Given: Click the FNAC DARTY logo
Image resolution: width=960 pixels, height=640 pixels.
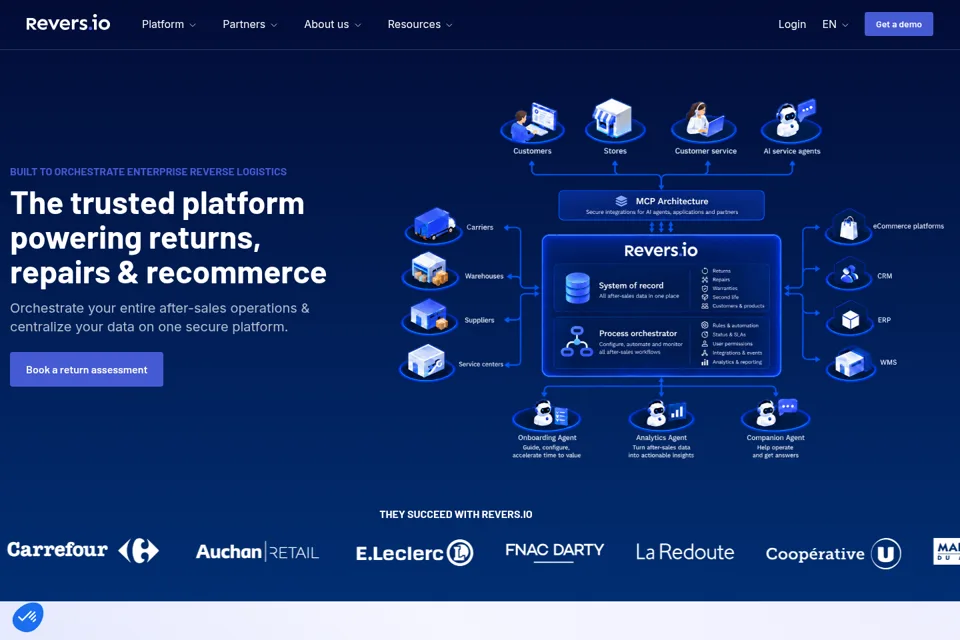Looking at the screenshot, I should pos(555,551).
